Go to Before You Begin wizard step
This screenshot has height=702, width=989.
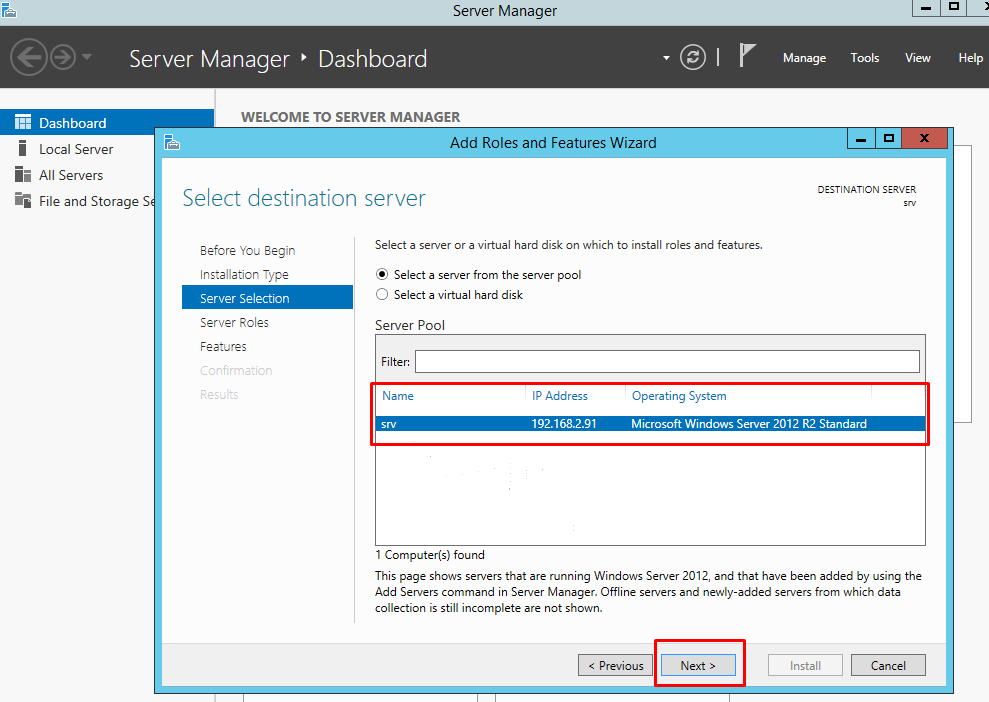click(247, 250)
